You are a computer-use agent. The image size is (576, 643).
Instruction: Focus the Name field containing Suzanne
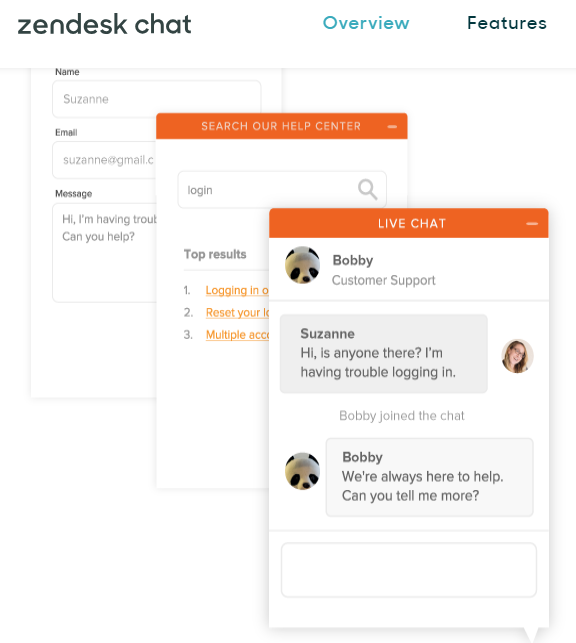coord(157,99)
